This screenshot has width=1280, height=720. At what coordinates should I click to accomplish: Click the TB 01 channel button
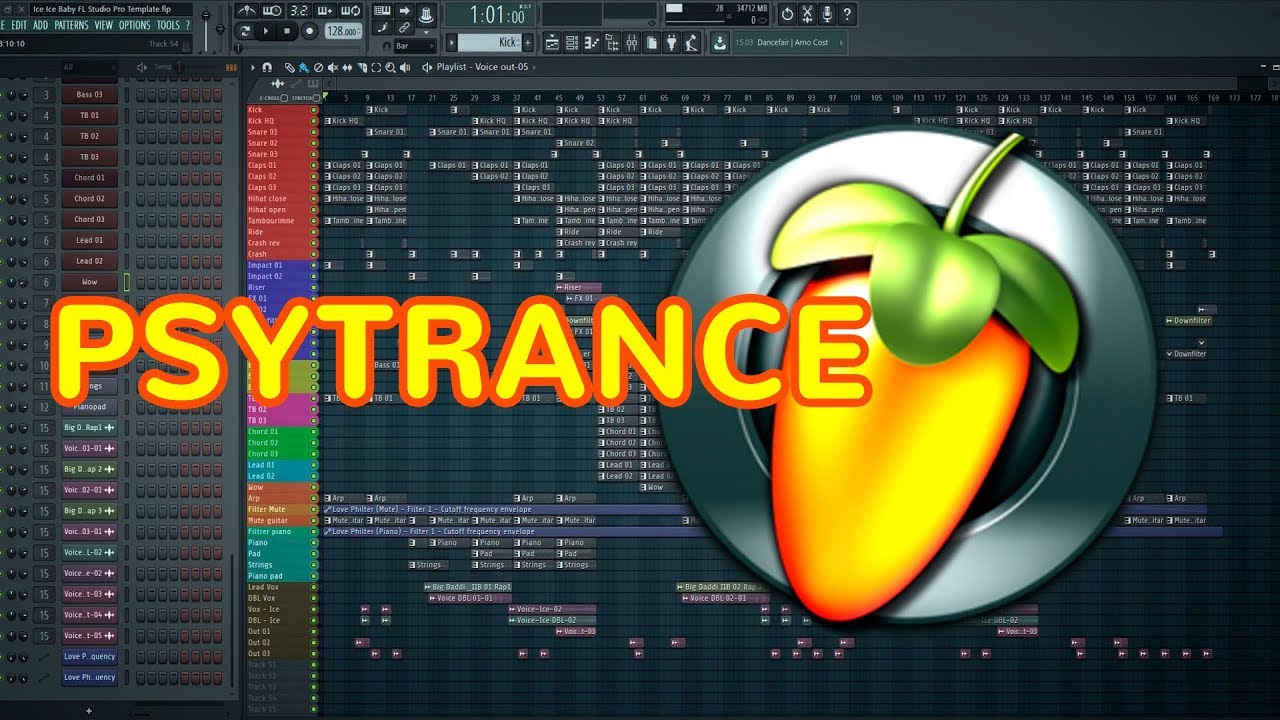coord(89,116)
